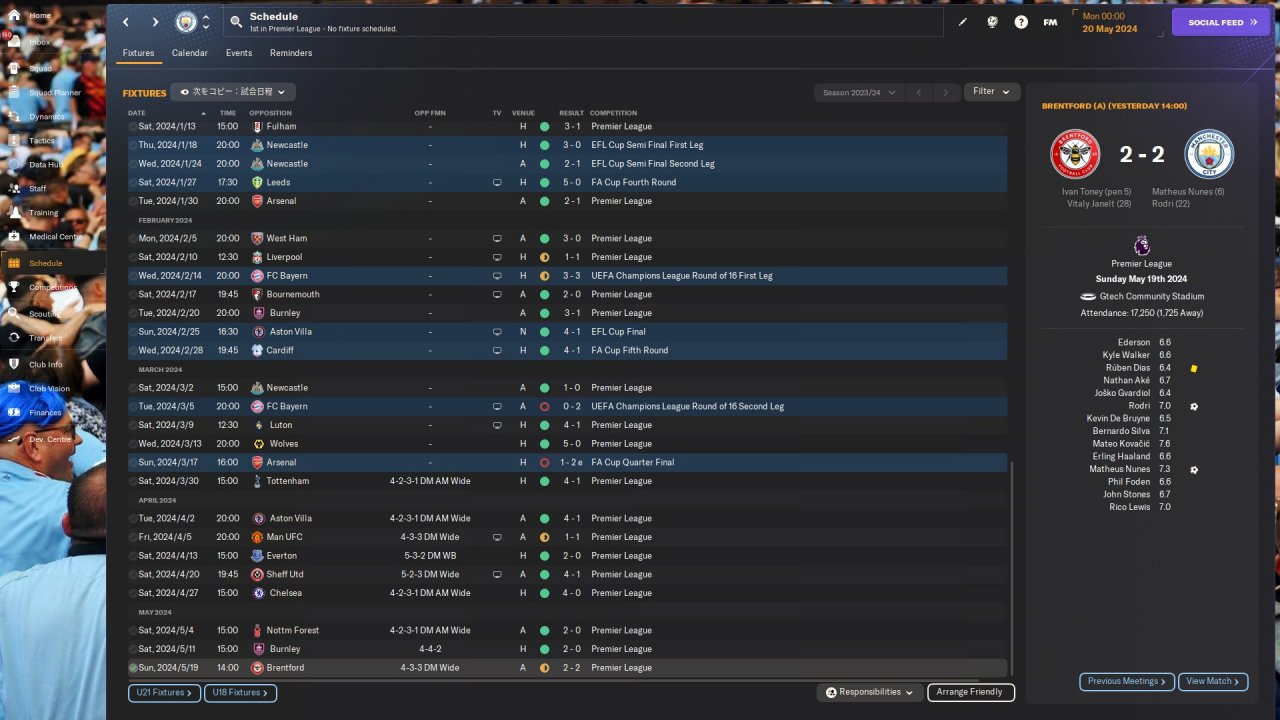Image resolution: width=1280 pixels, height=720 pixels.
Task: Click the U18 Fixtures button
Action: pos(240,692)
